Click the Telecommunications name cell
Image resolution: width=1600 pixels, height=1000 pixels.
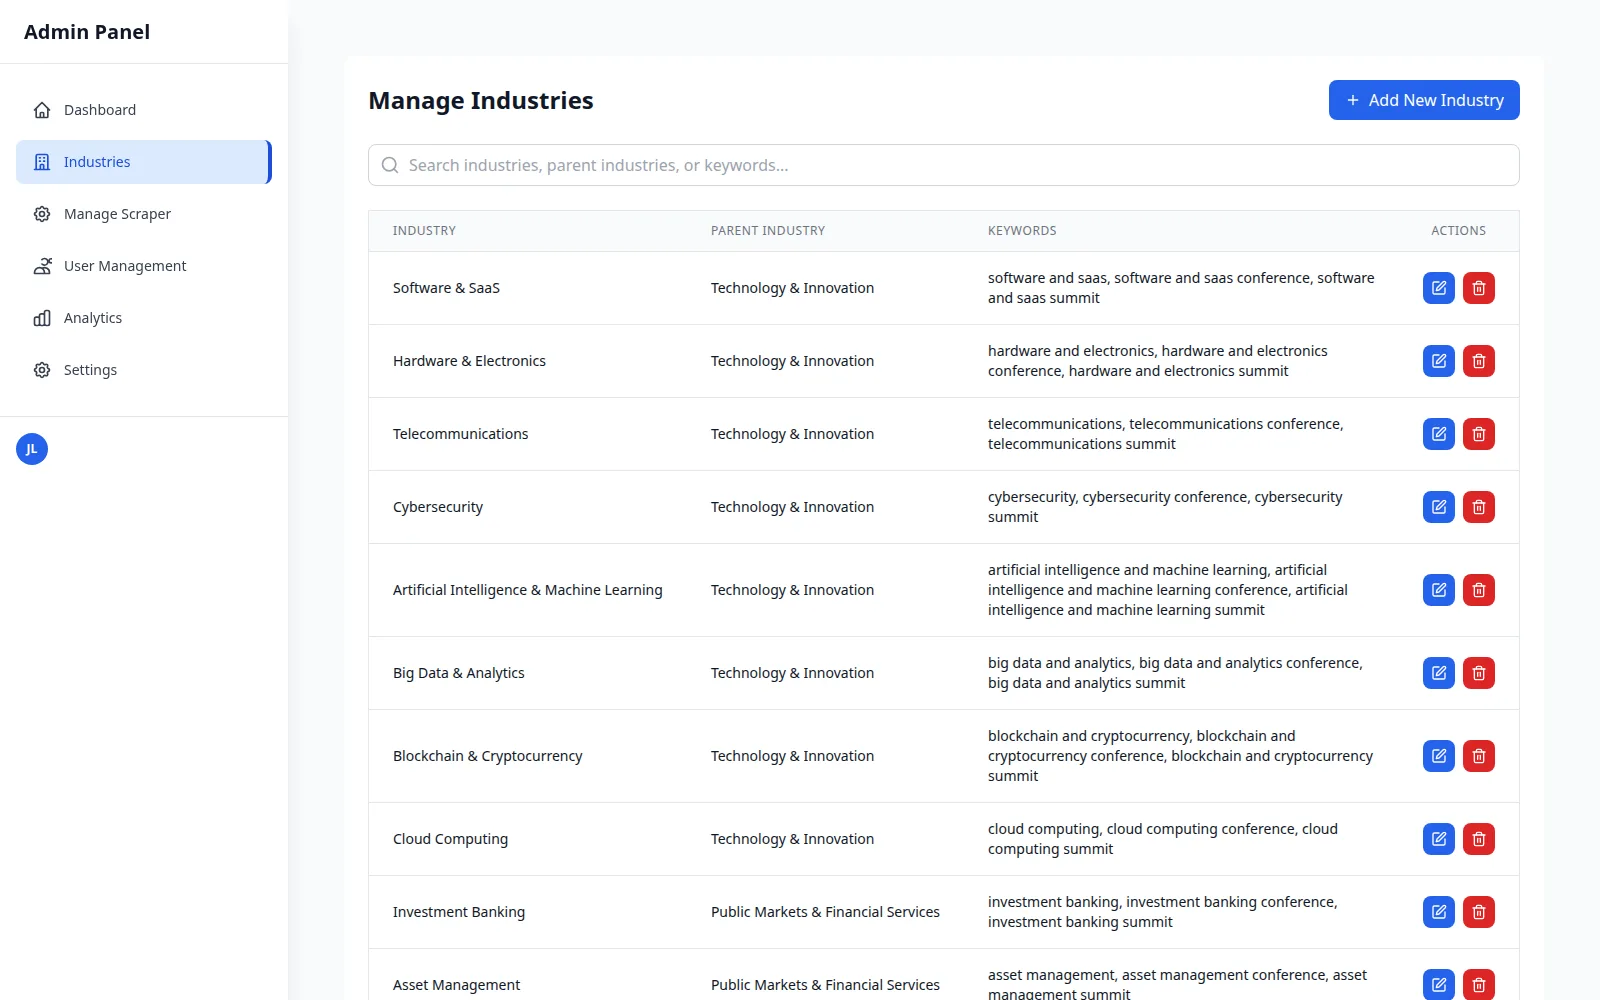coord(460,434)
